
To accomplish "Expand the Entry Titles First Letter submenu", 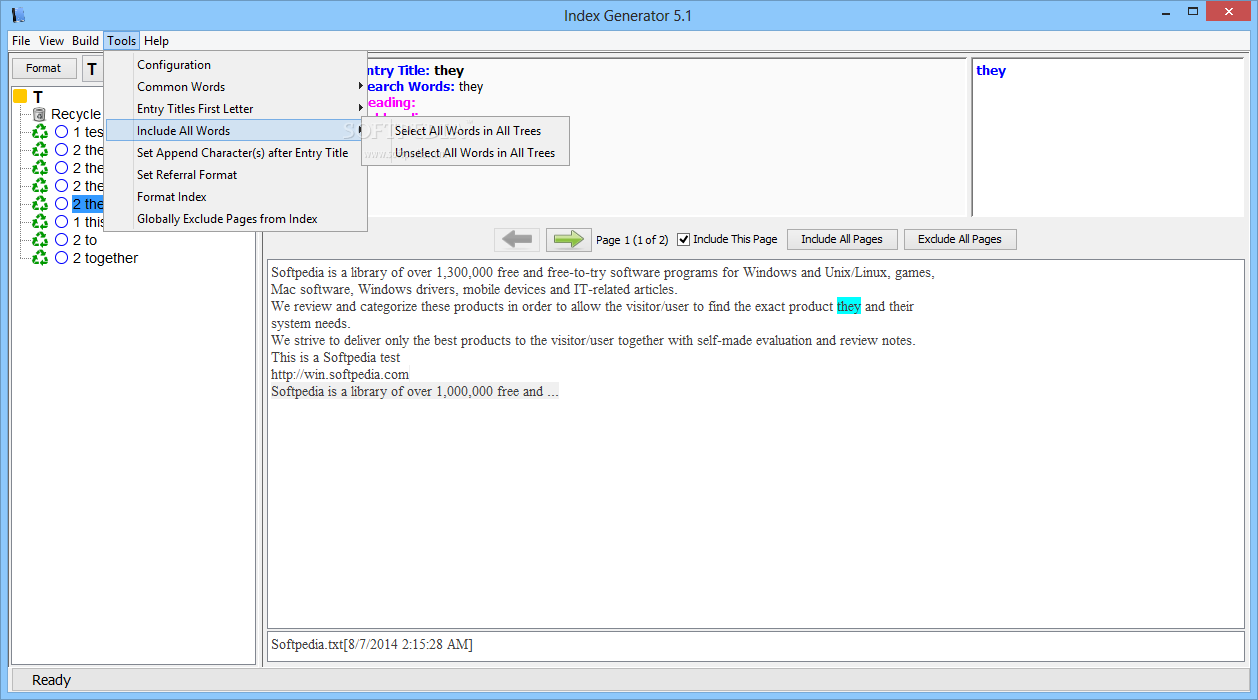I will (235, 109).
